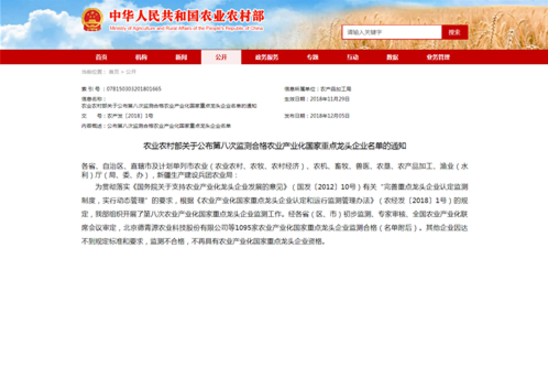The image size is (548, 366).
Task: Click the 信息所属单位 农产品加工局 field
Action: (x=318, y=89)
